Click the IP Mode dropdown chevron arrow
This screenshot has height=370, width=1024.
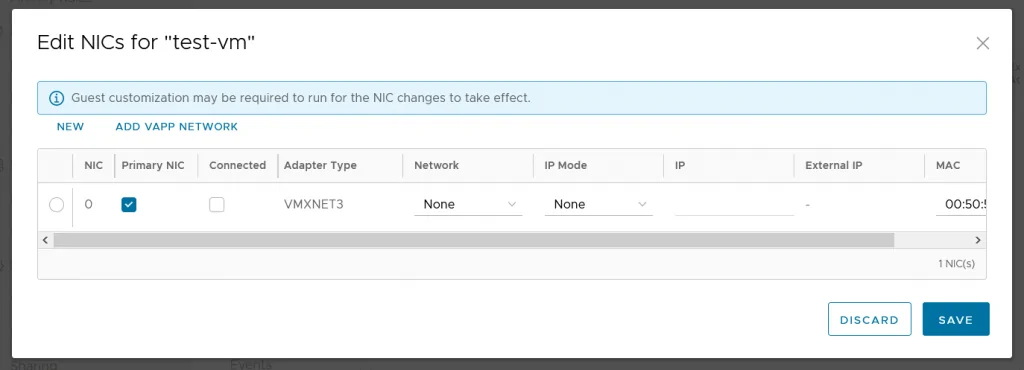(643, 204)
